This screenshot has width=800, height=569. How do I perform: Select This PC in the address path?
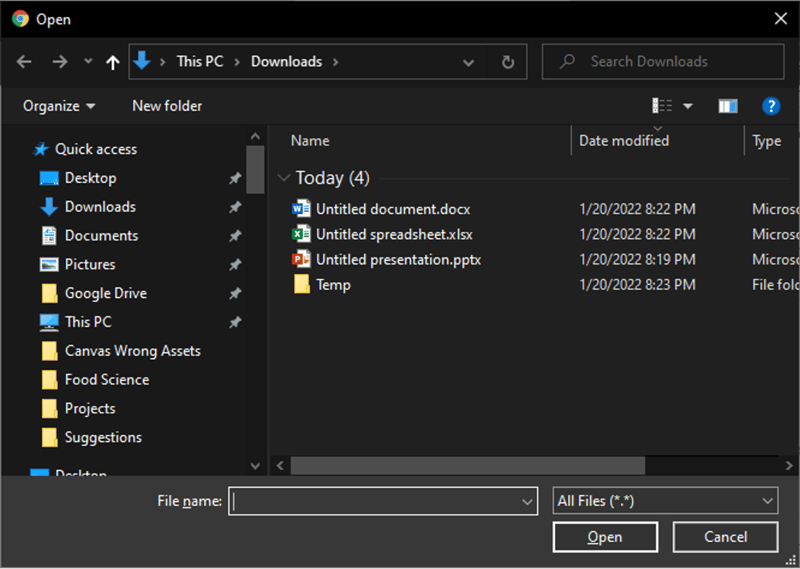pos(200,62)
